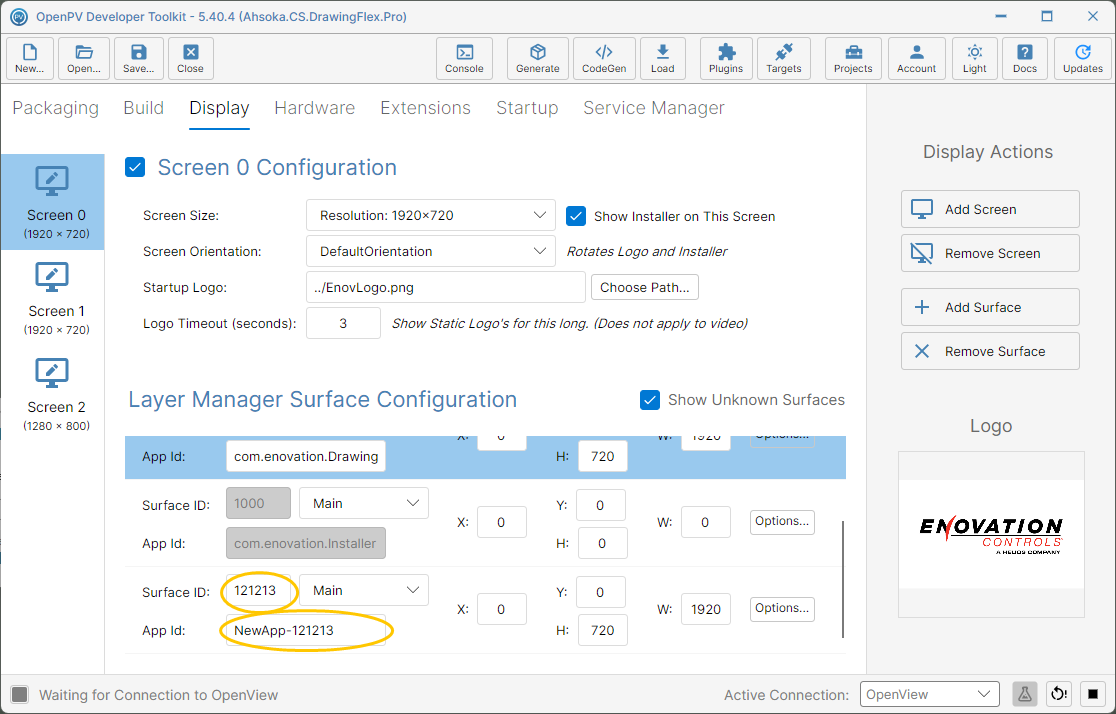
Task: Open the Account toolbar item
Action: pyautogui.click(x=917, y=58)
